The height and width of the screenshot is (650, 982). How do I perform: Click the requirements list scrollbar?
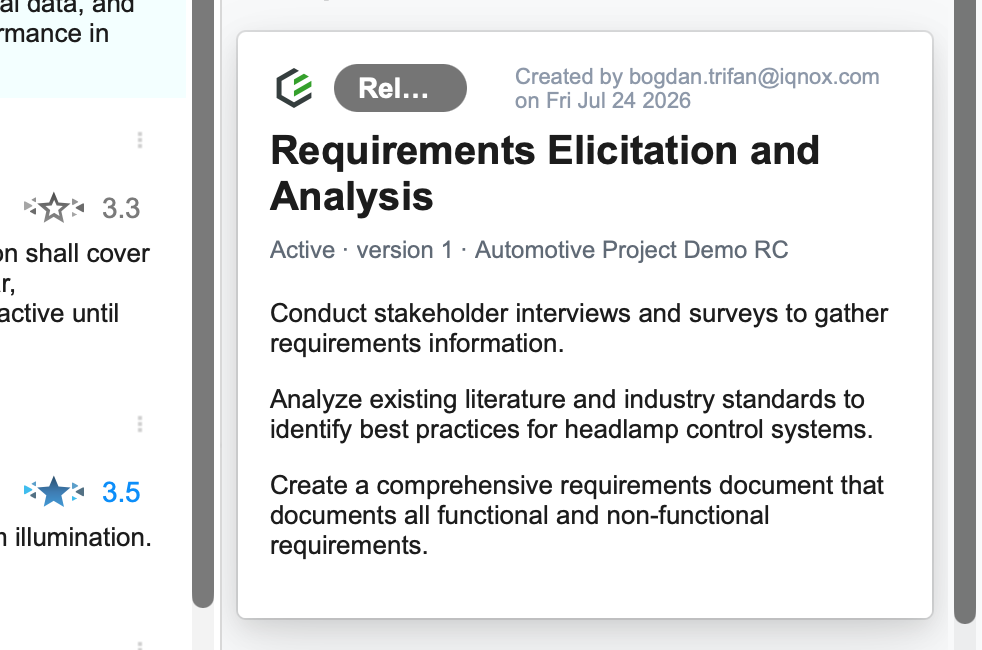tap(203, 304)
